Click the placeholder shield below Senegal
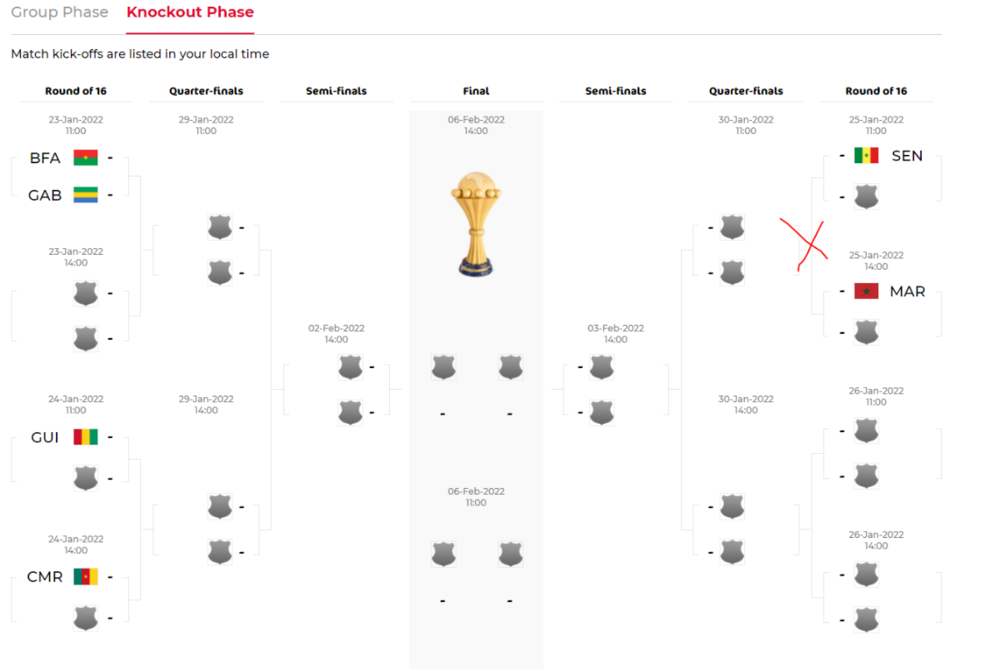Screen dimensions: 1000x672 coord(866,196)
